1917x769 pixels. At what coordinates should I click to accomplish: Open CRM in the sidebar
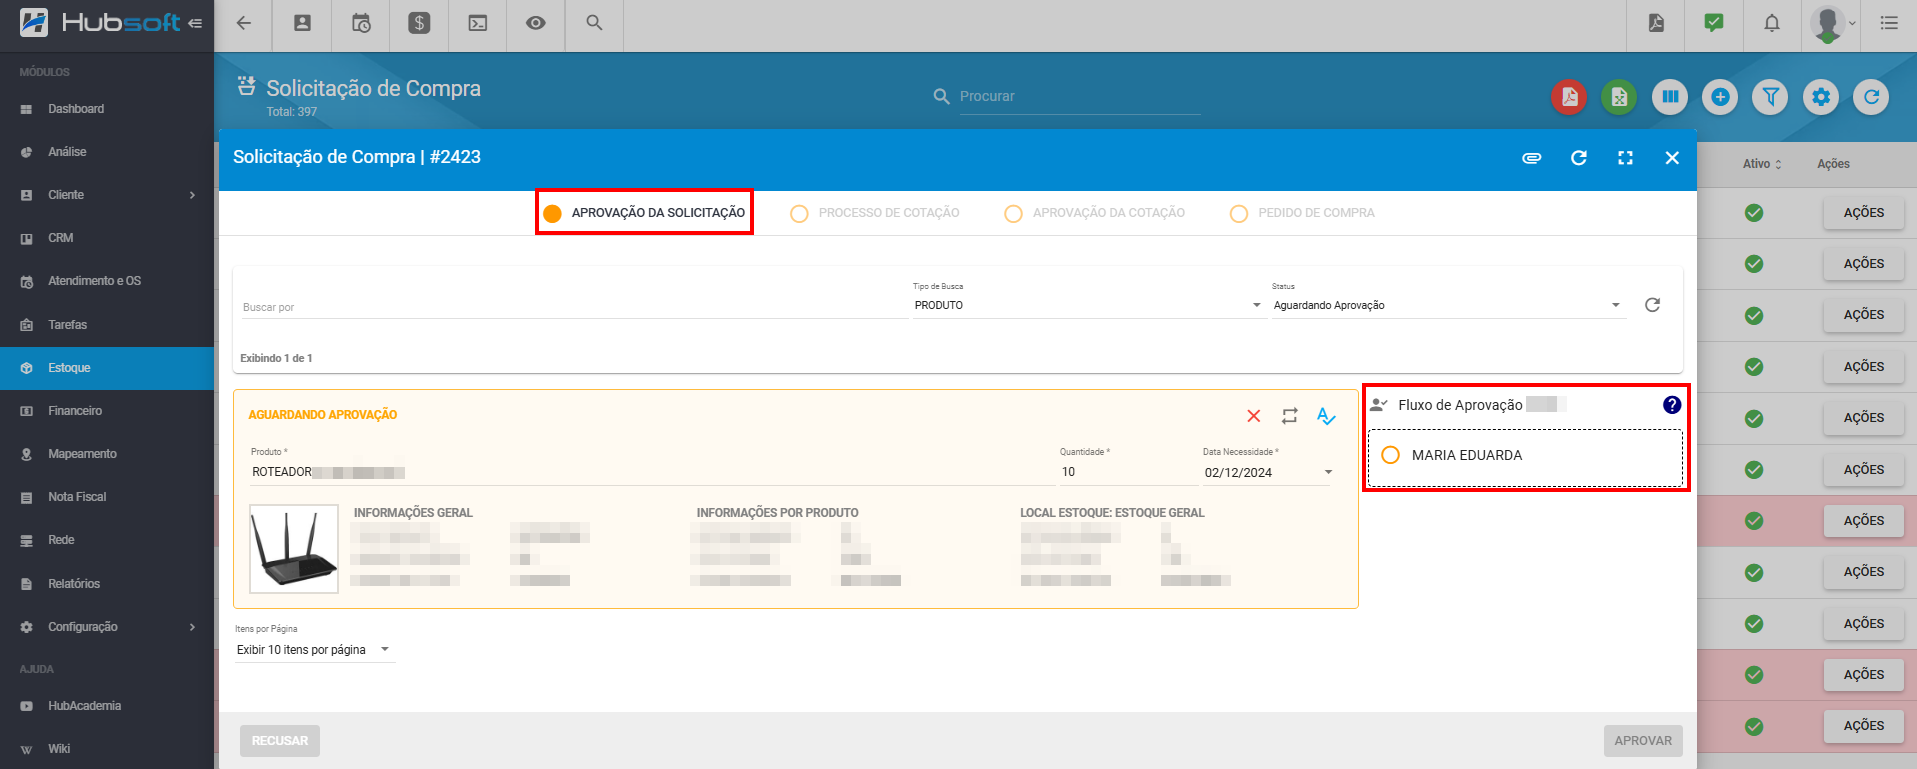click(x=107, y=238)
